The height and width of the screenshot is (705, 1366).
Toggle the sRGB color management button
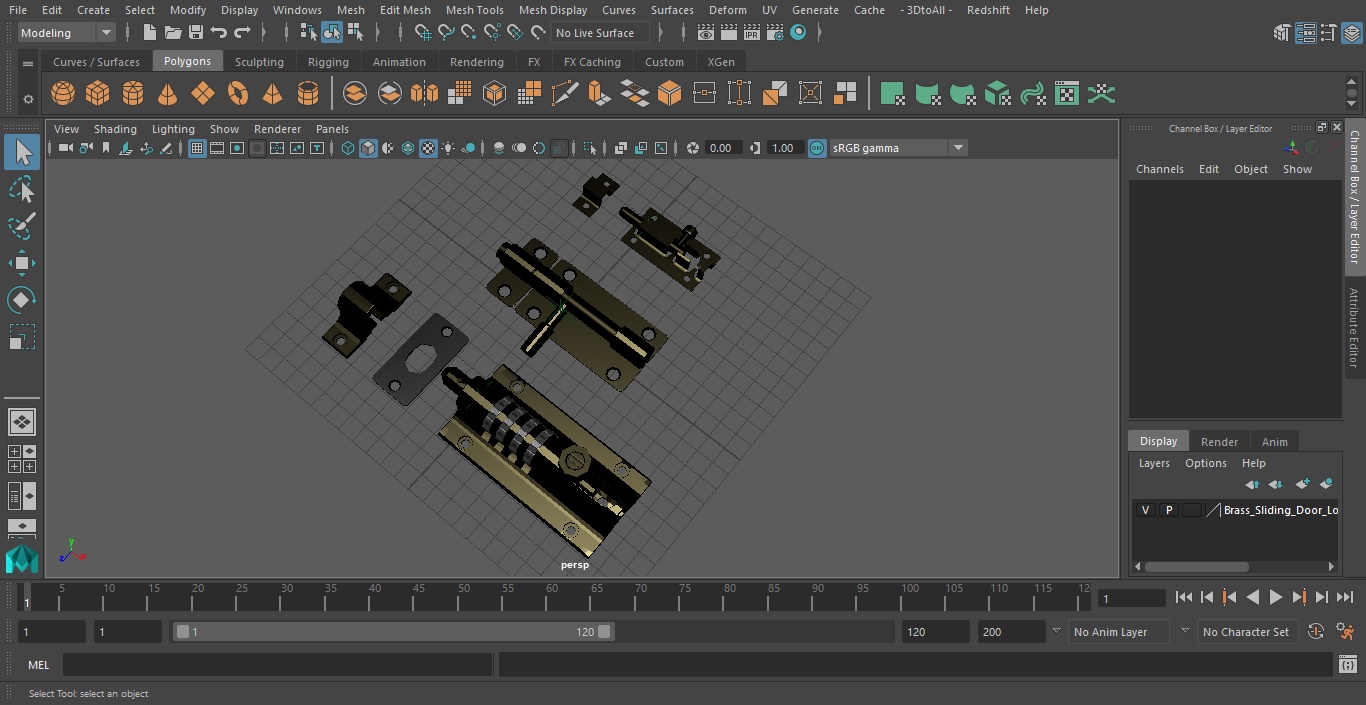click(817, 148)
